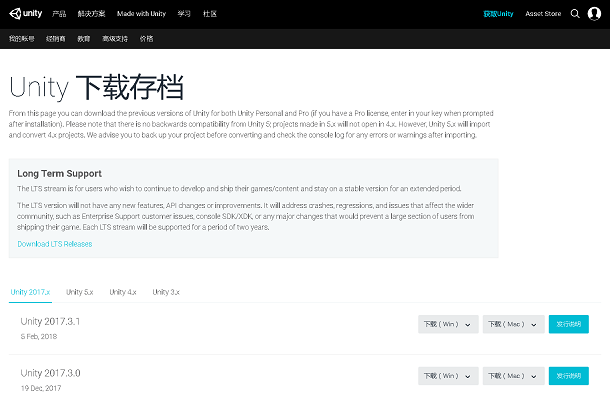610x398 pixels.
Task: Open 我的账号 in the sub-navigation
Action: pos(22,39)
